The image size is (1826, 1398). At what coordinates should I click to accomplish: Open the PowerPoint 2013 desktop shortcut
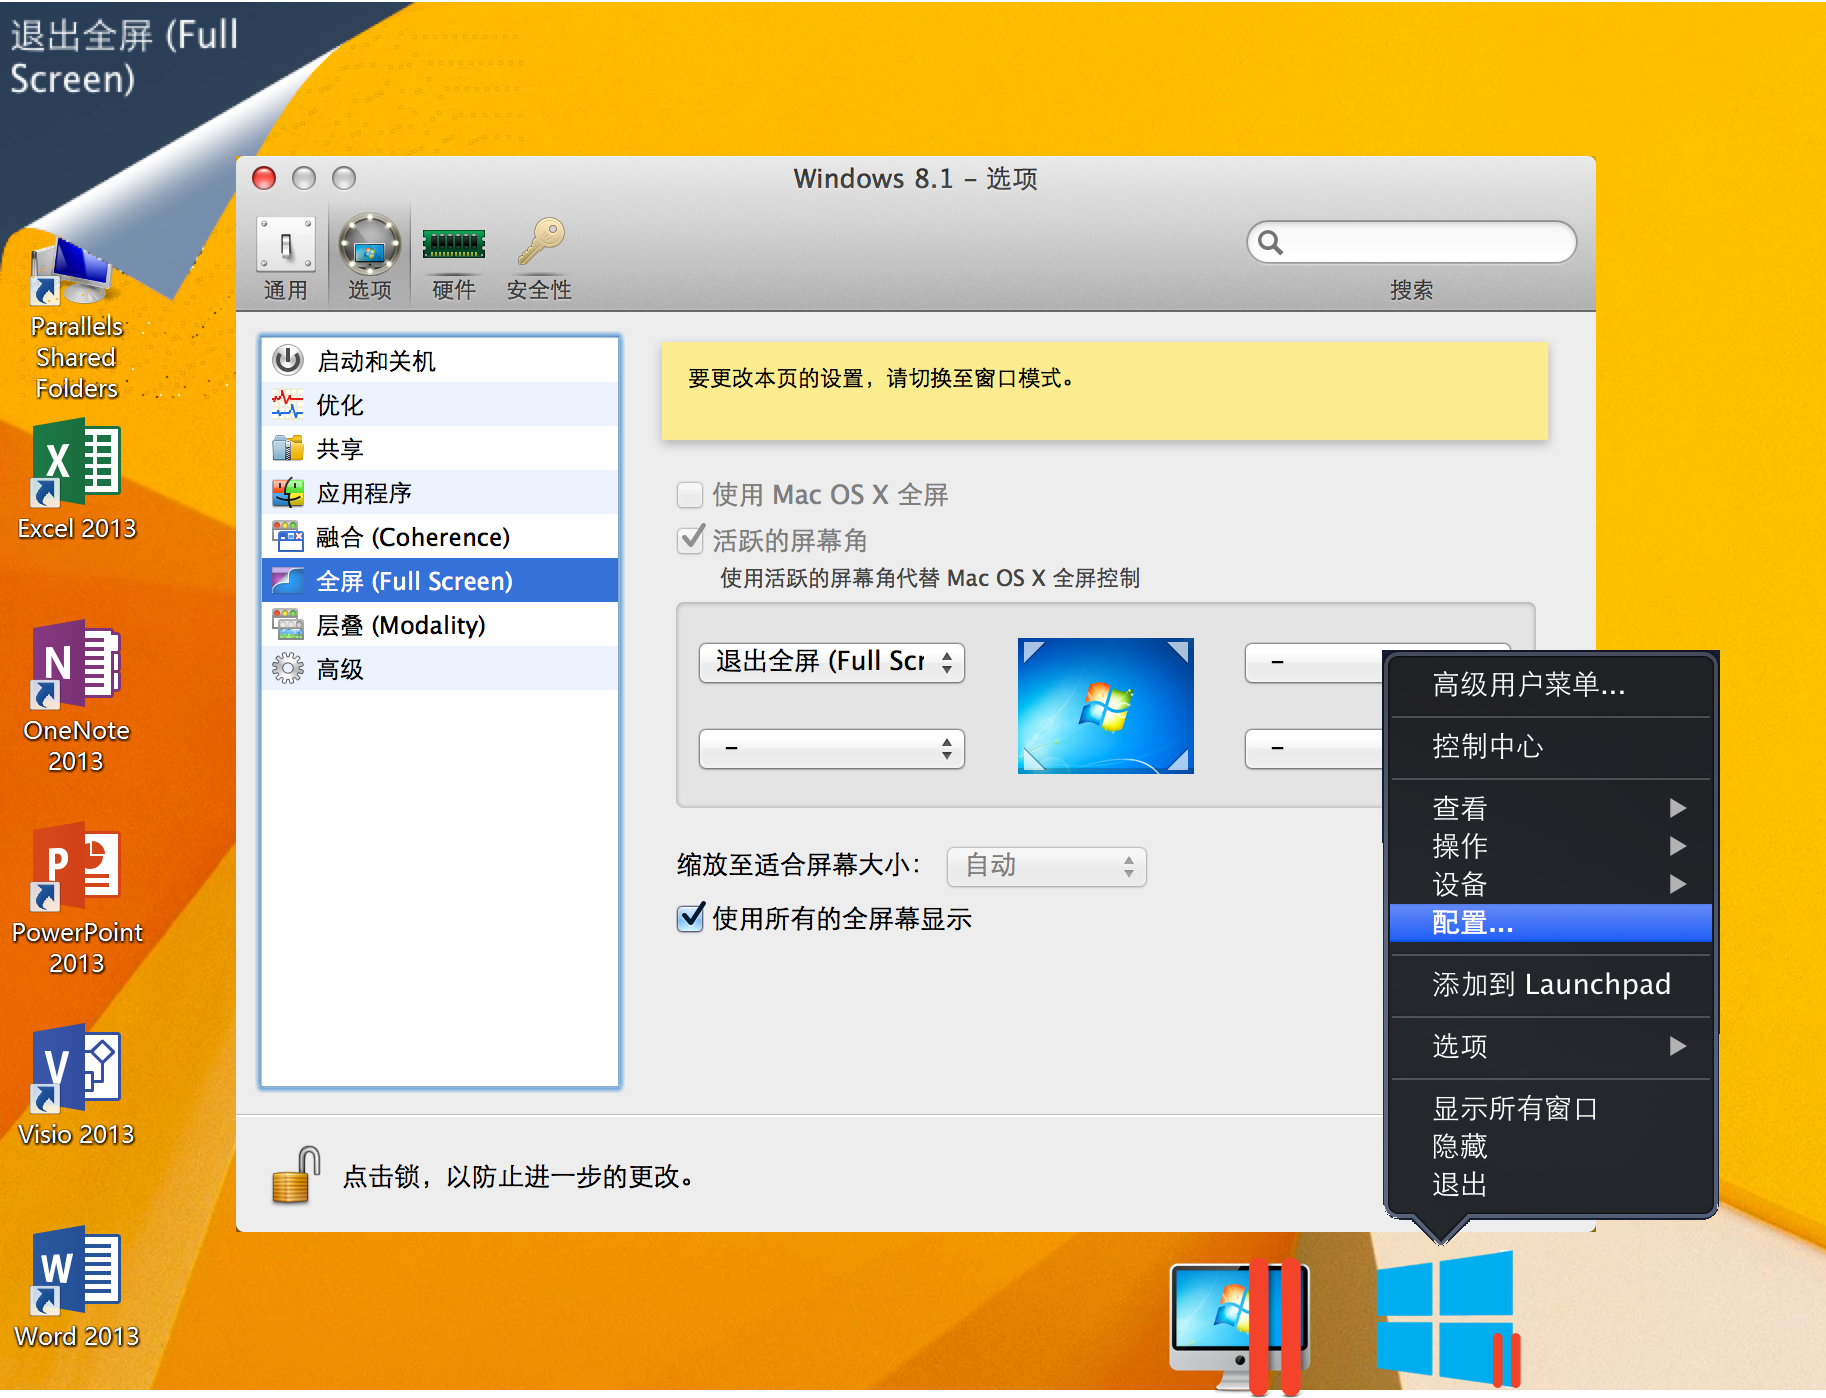click(x=76, y=899)
